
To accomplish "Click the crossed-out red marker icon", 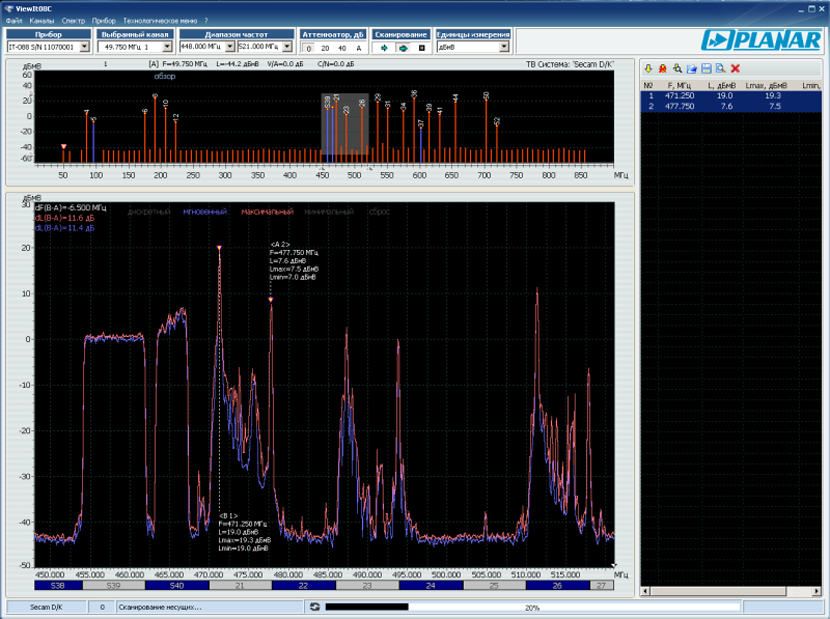I will point(662,68).
